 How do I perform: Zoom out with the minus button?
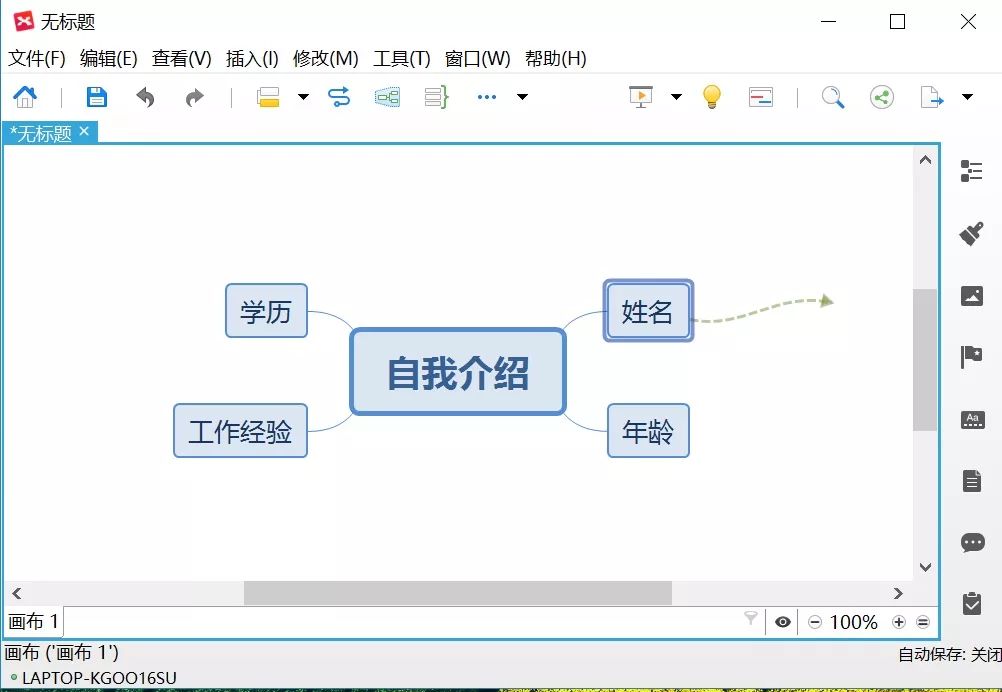[815, 622]
